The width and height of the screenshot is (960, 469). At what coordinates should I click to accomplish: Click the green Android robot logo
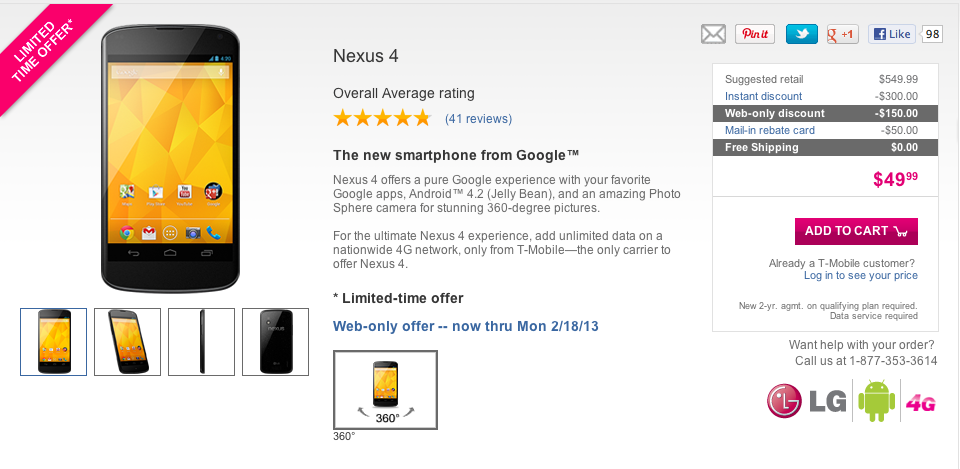[875, 402]
